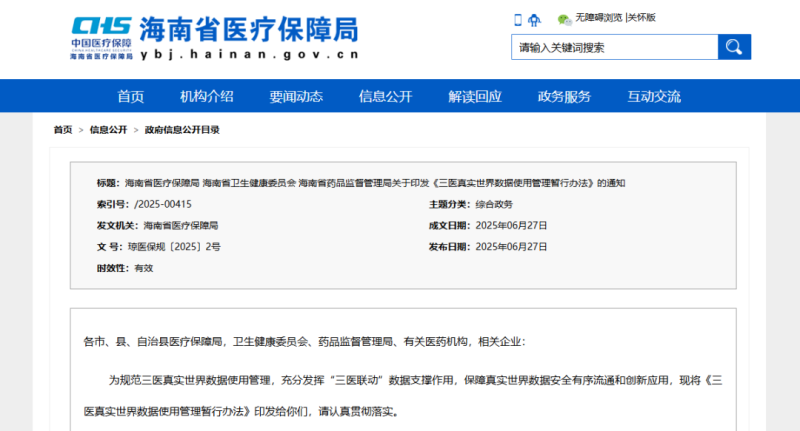Click the CHS 中国医疗保障 logo
Screen dimensions: 800x431
100,37
